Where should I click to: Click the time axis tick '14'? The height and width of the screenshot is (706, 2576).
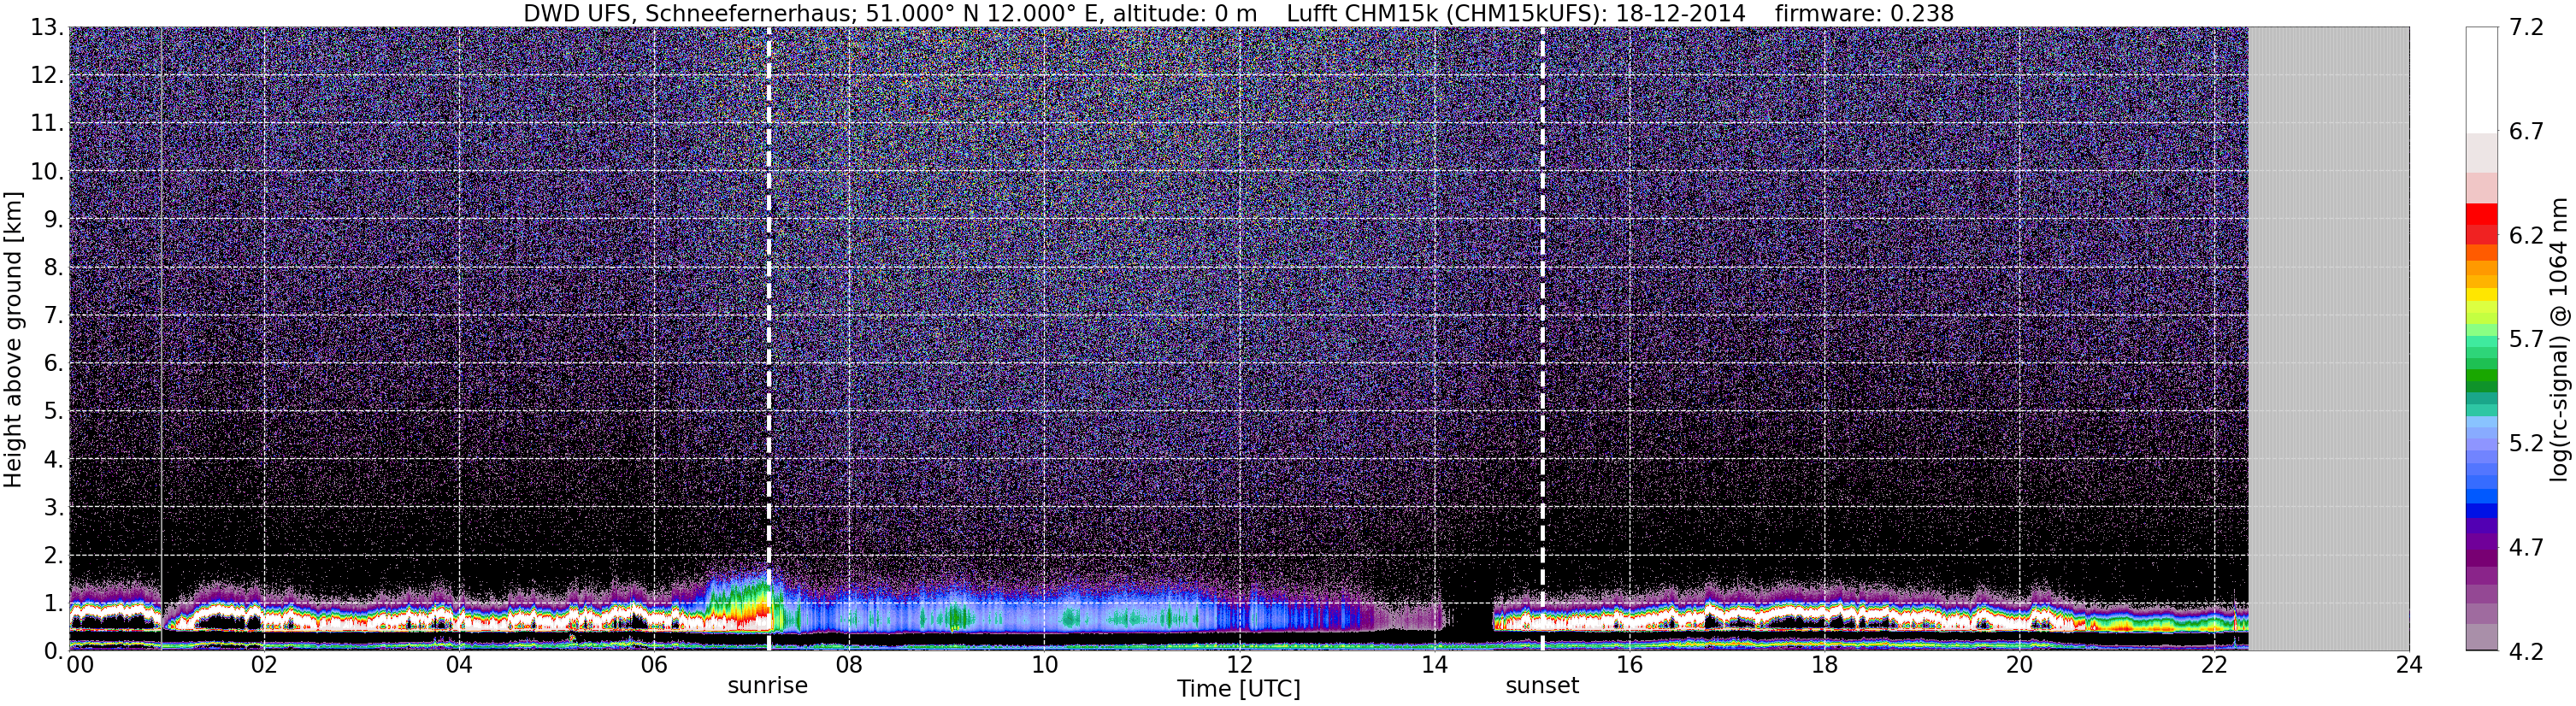1433,665
